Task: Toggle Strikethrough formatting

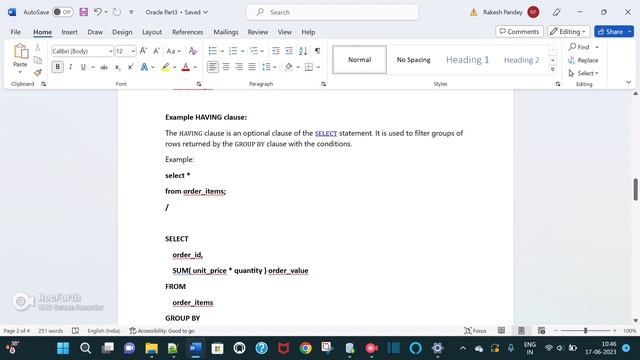Action: click(x=104, y=67)
